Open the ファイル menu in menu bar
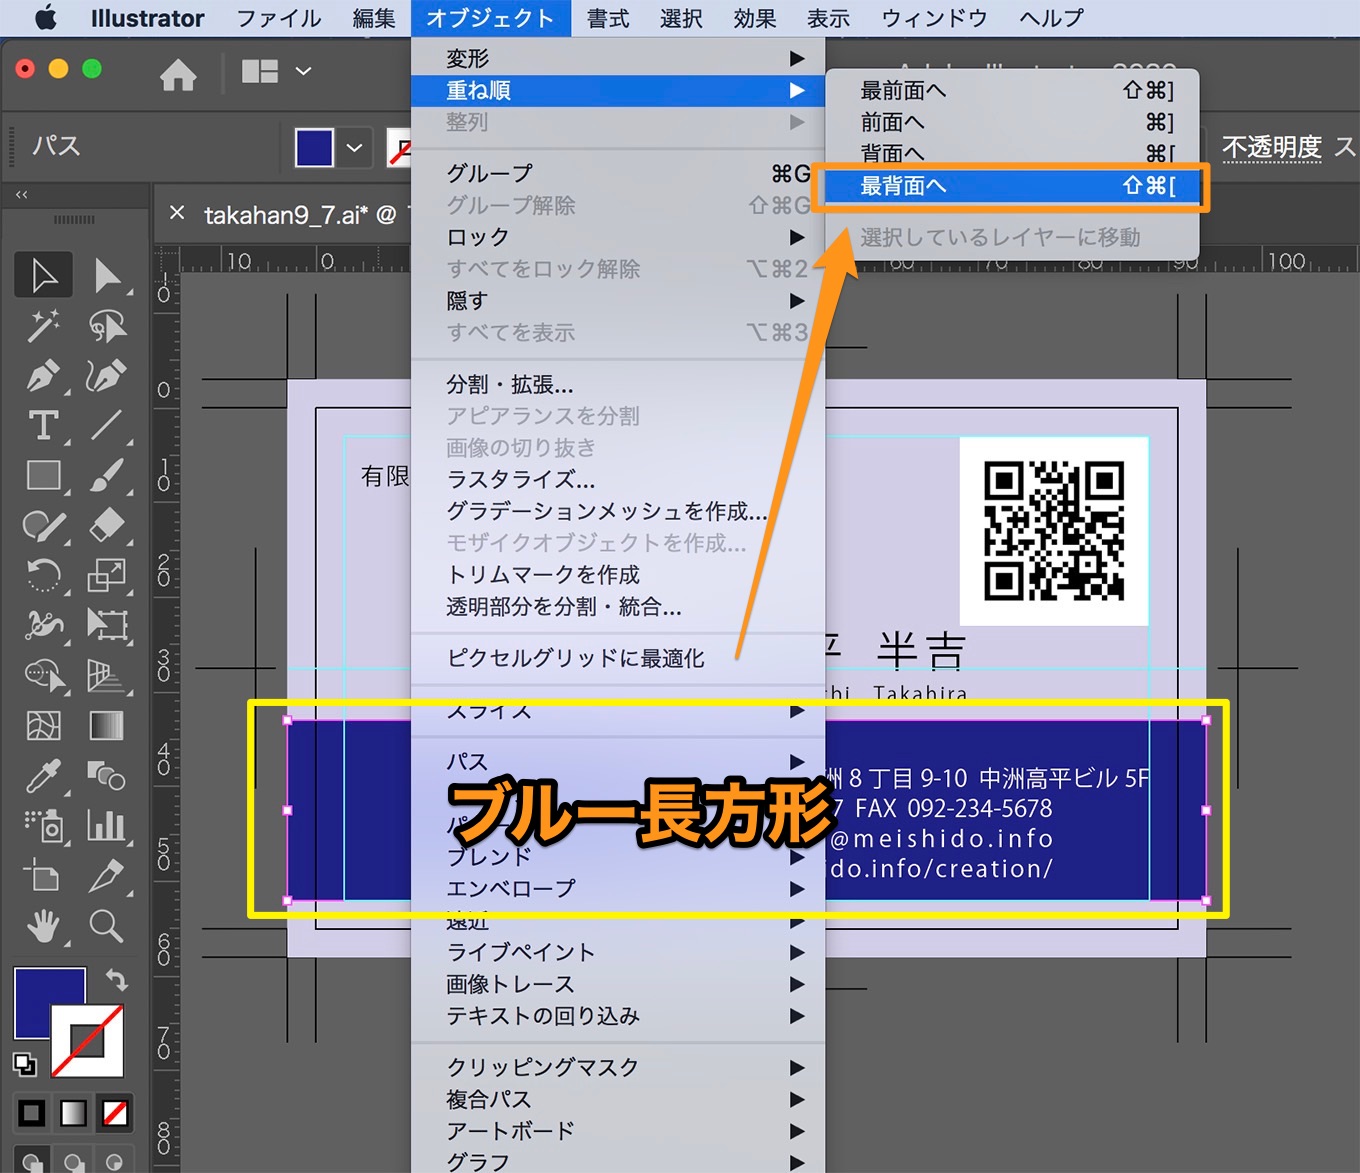The height and width of the screenshot is (1173, 1360). [x=278, y=18]
